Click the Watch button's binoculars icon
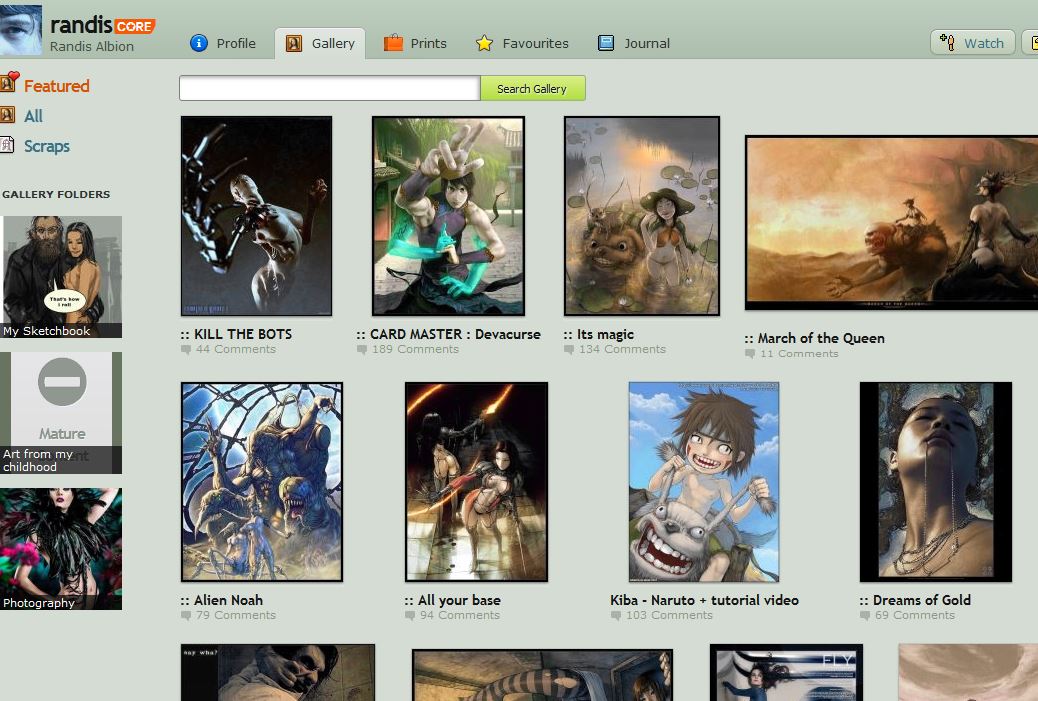 coord(947,43)
